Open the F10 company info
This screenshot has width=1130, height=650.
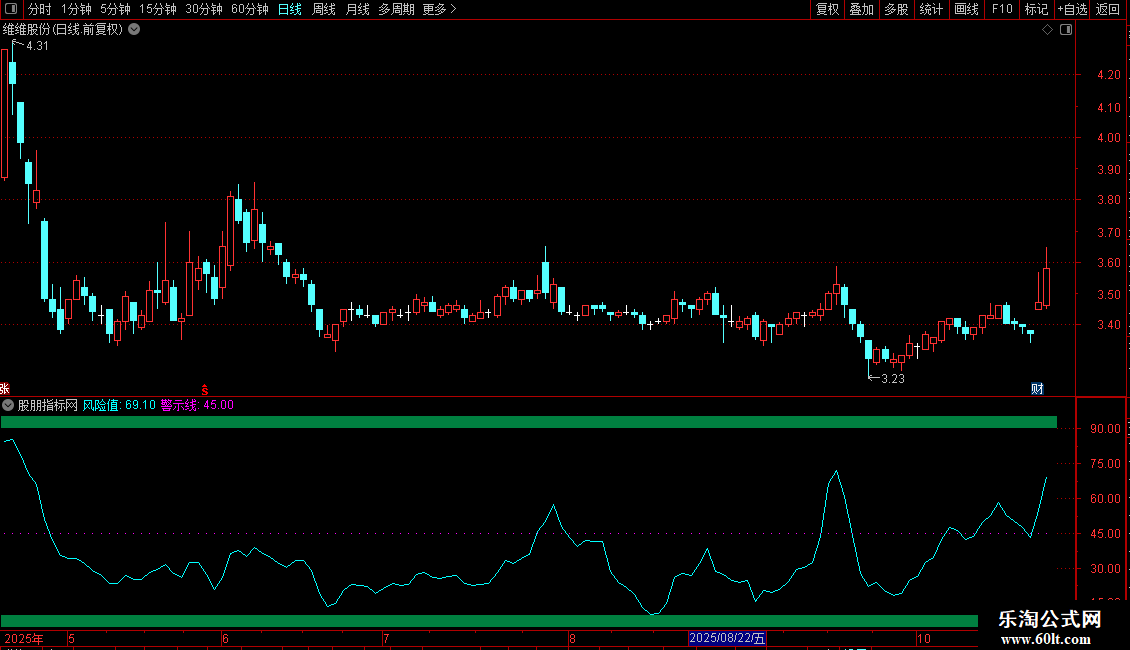[1002, 9]
